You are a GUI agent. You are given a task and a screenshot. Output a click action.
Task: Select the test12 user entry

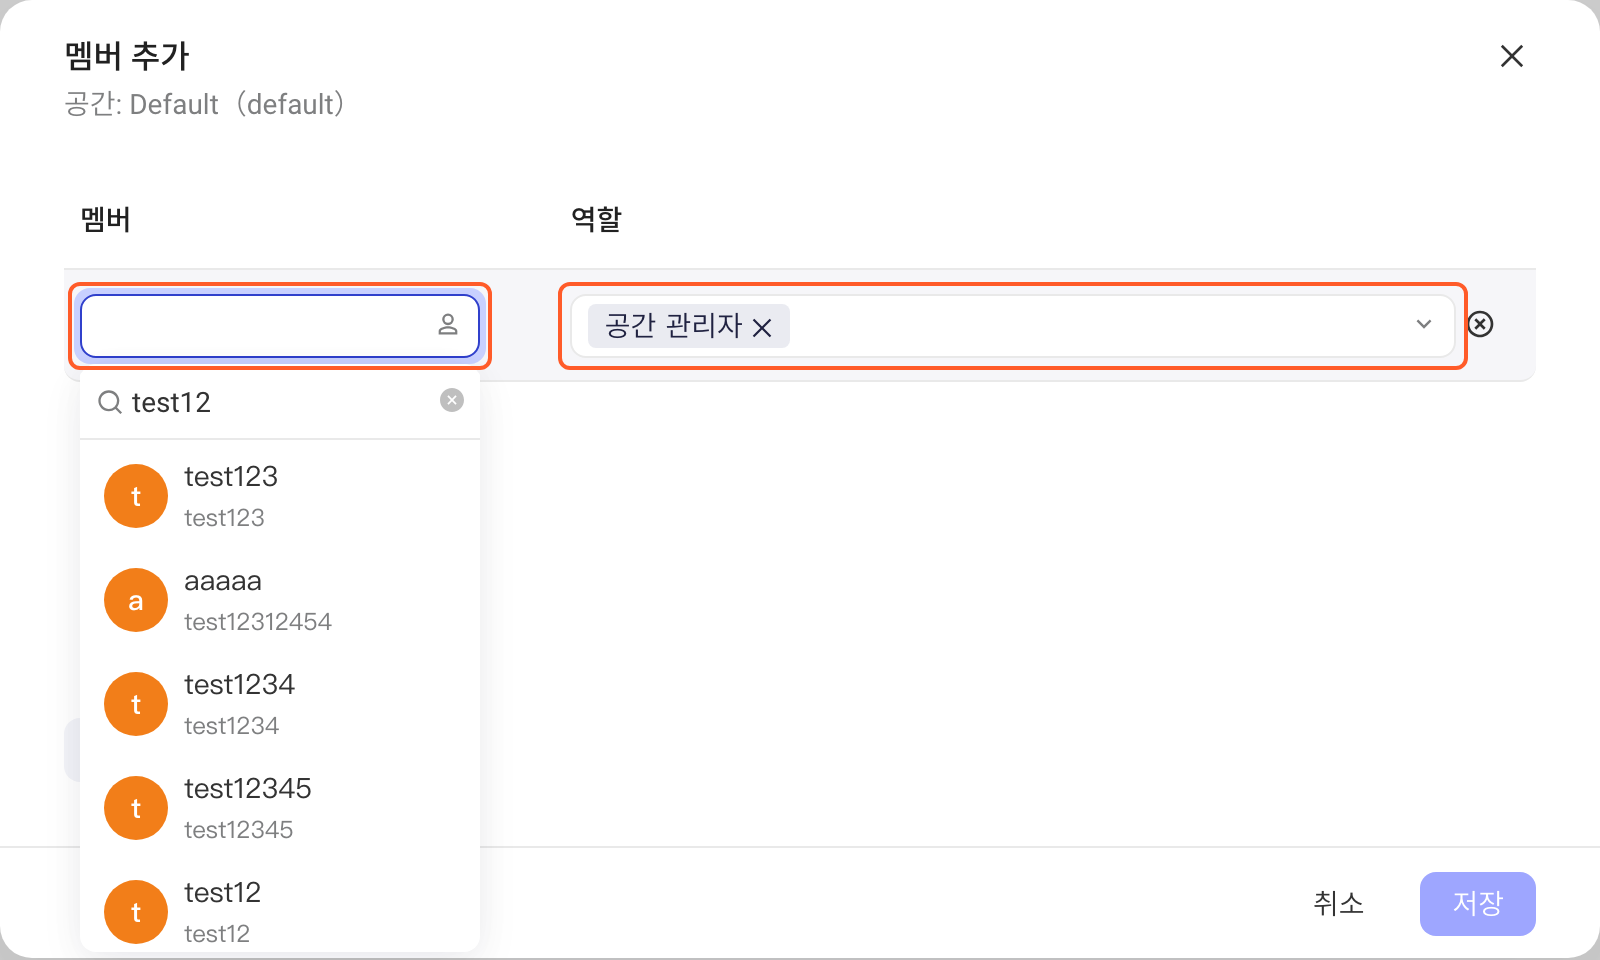(x=280, y=911)
